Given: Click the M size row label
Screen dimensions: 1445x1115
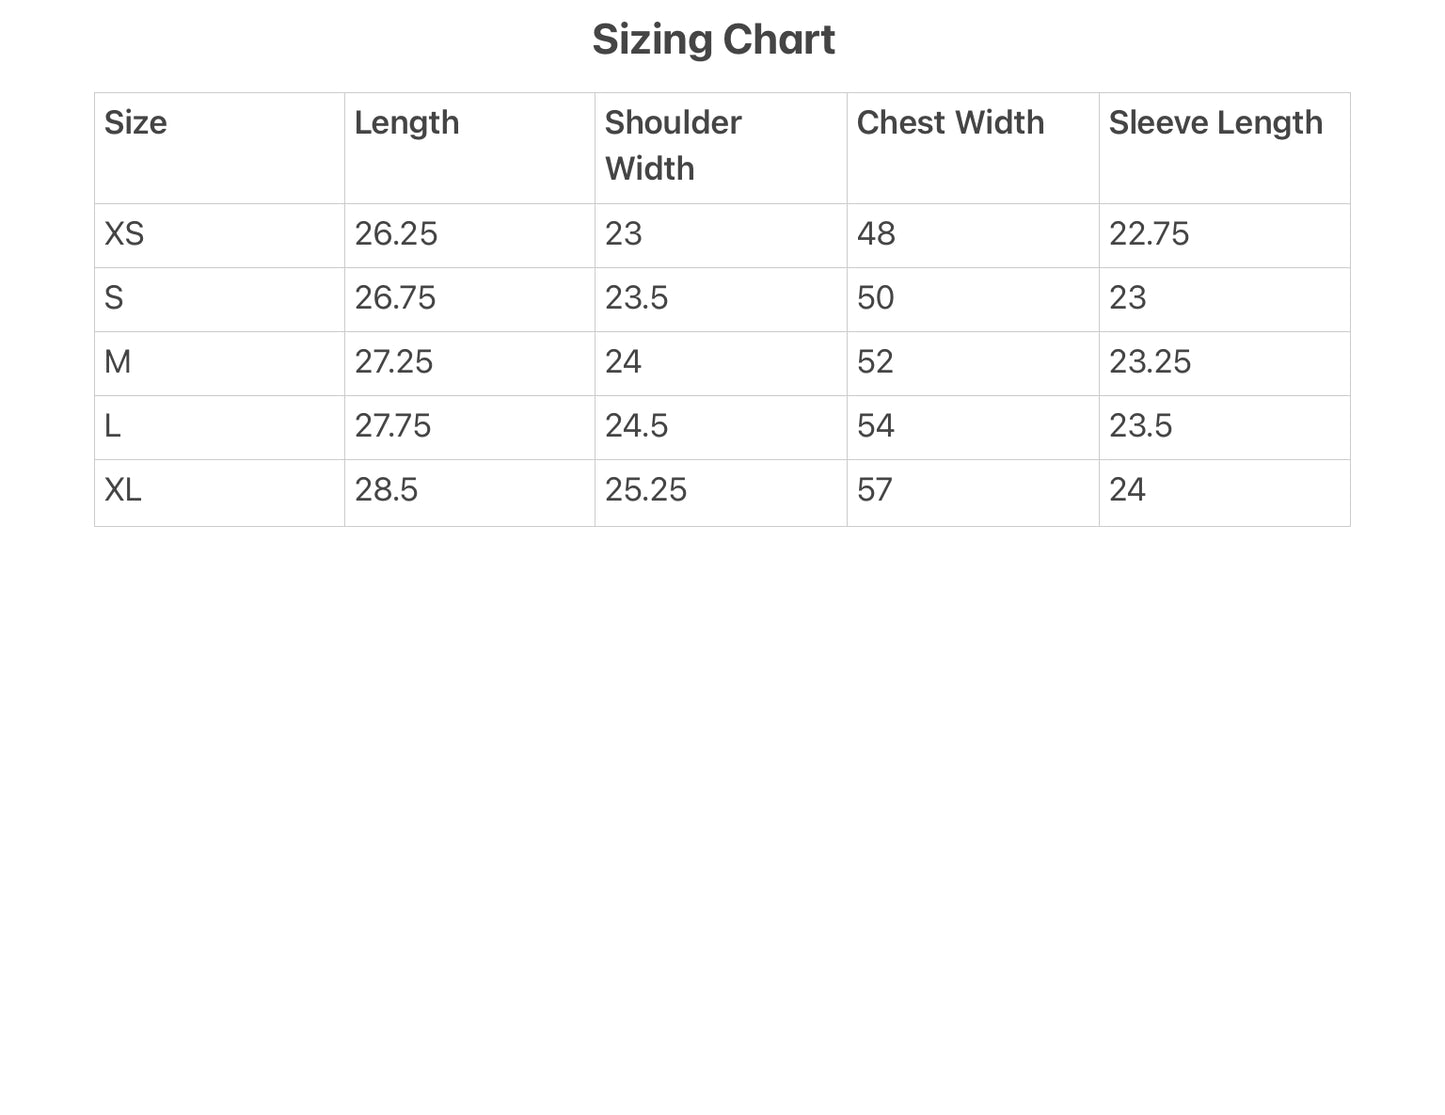Looking at the screenshot, I should pos(117,361).
